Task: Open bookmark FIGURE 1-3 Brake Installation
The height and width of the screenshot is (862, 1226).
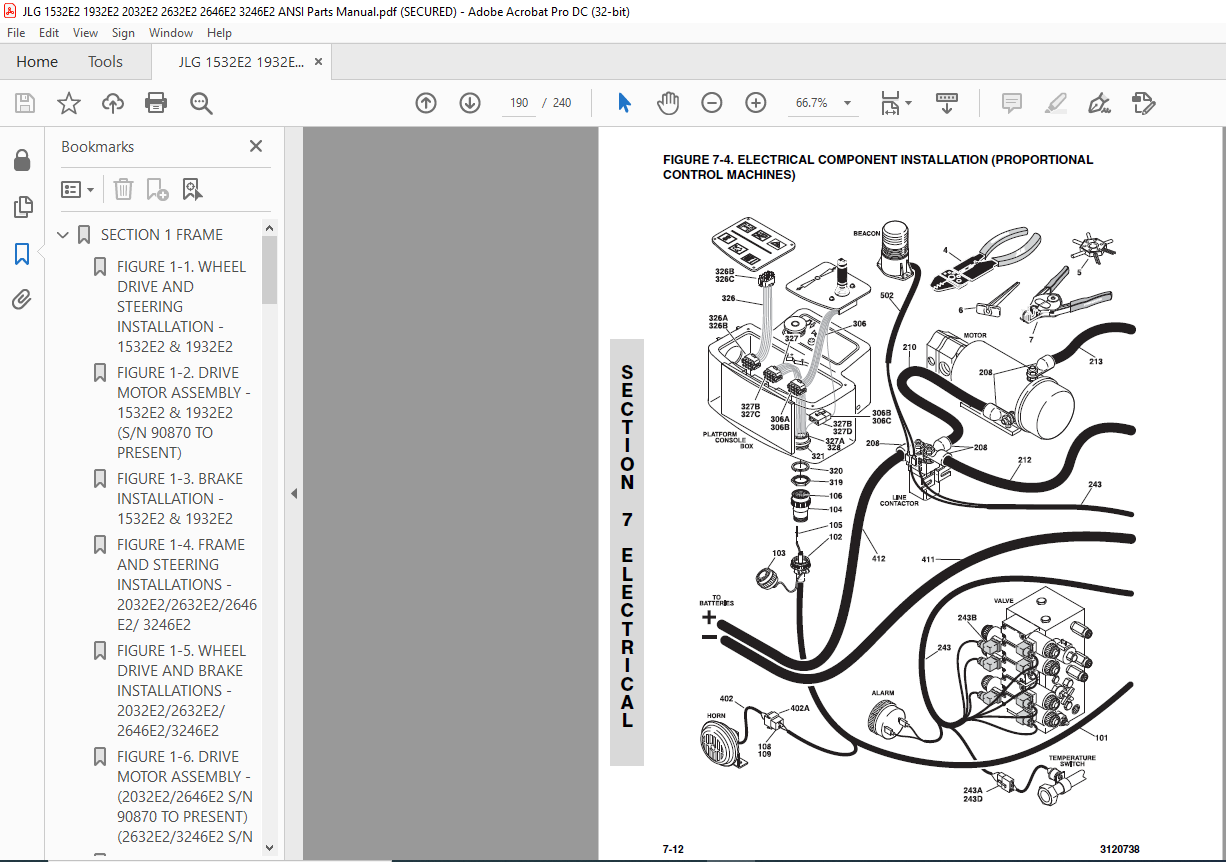Action: (x=181, y=499)
